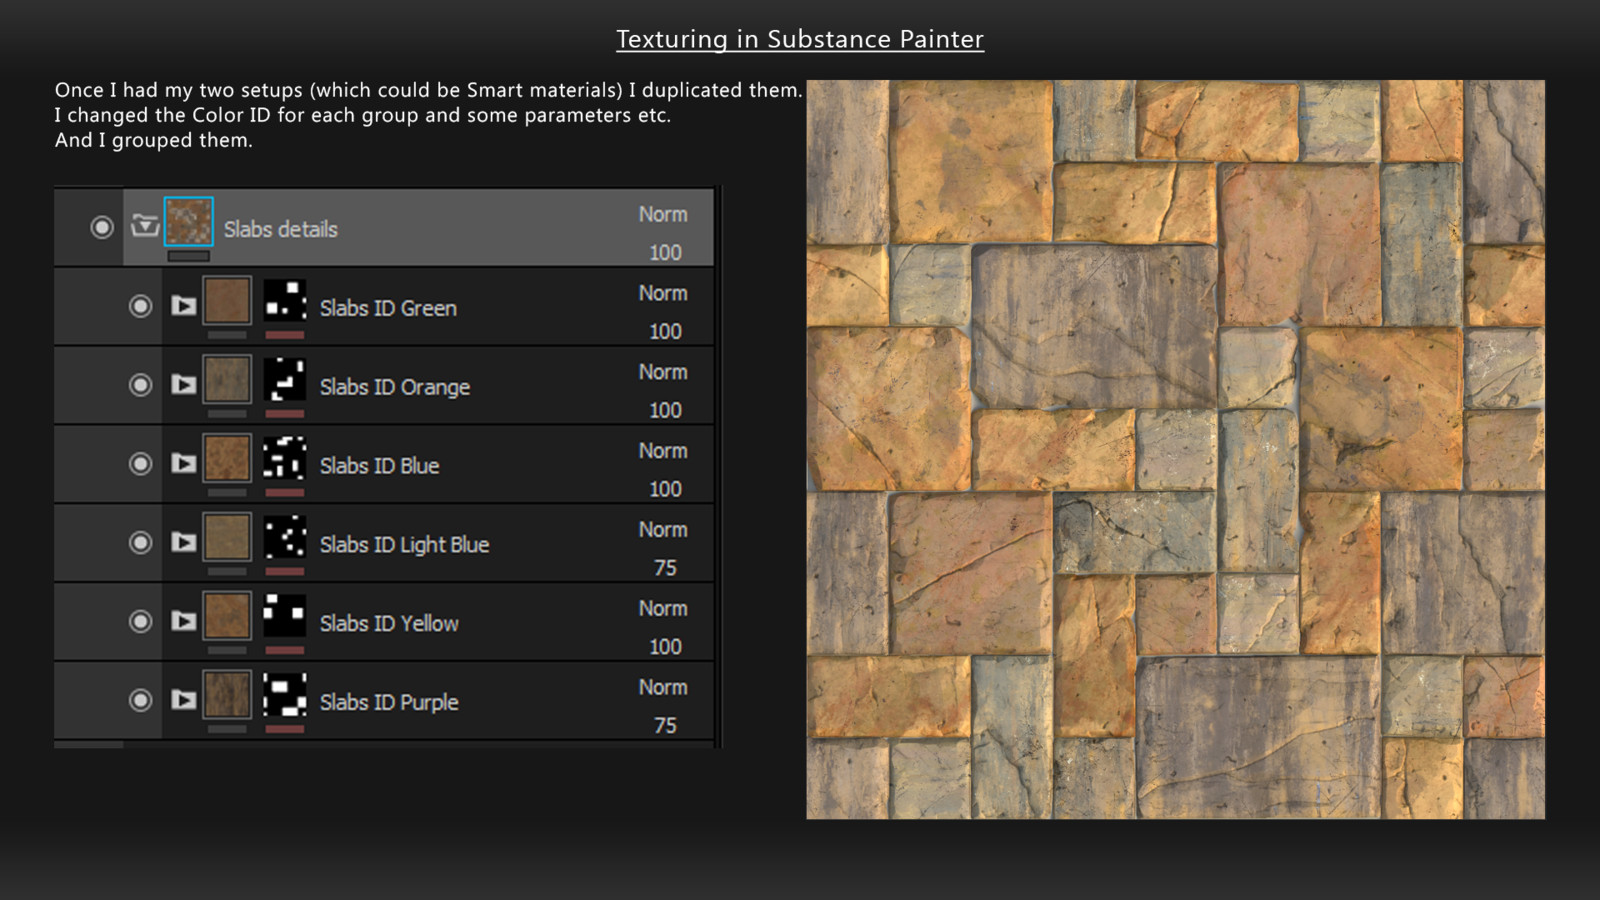Open blend mode of Slabs ID Orange
Image resolution: width=1600 pixels, height=900 pixels.
coord(663,372)
